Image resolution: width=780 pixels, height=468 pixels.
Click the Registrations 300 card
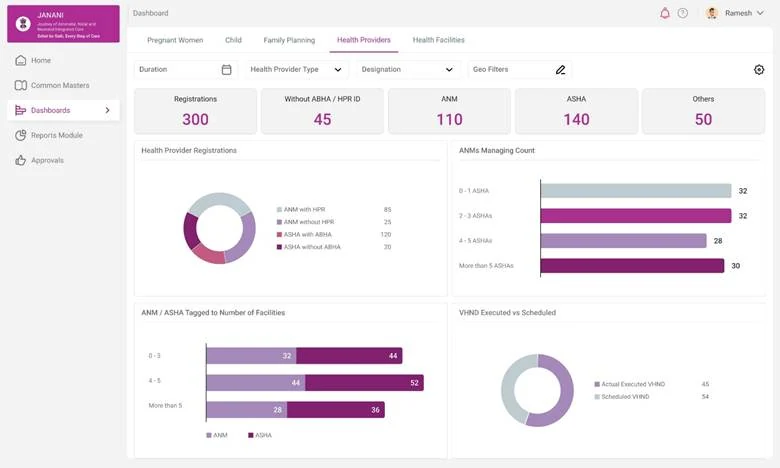[x=195, y=111]
